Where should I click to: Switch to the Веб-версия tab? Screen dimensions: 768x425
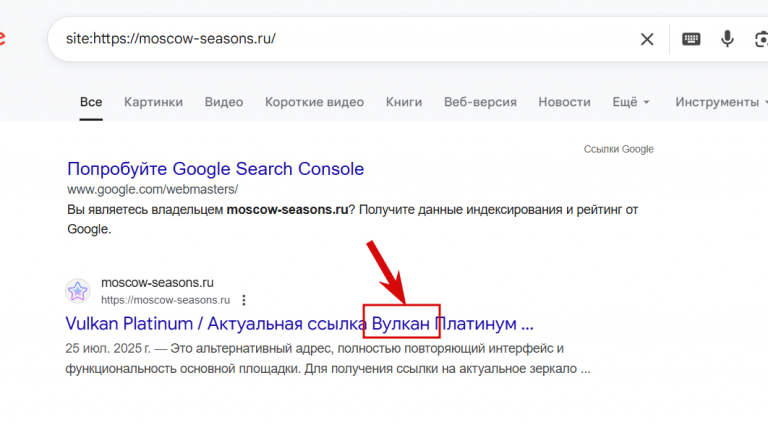pos(480,102)
